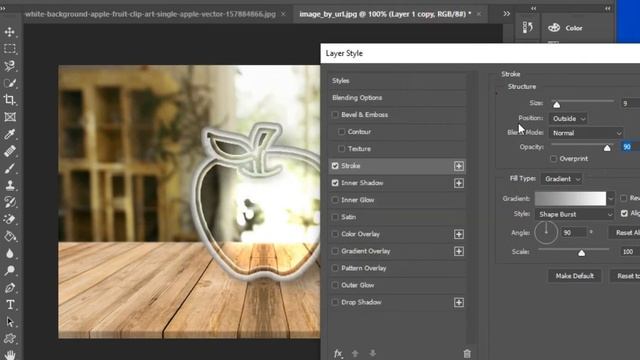Select the Pen tool
Viewport: 640px width, 360px height.
pyautogui.click(x=10, y=288)
